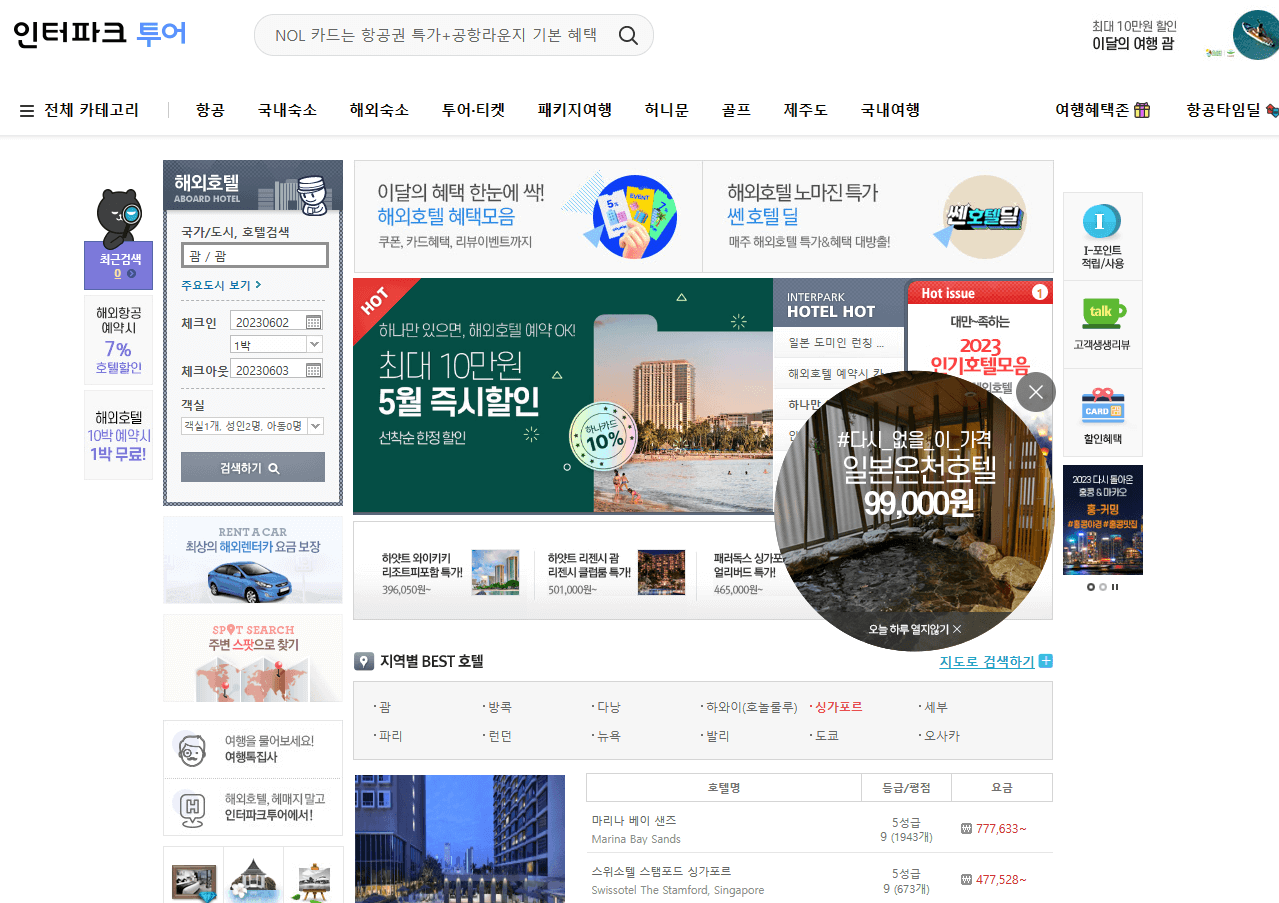Open the 항공 menu
Viewport: 1279px width, 903px height.
click(210, 110)
